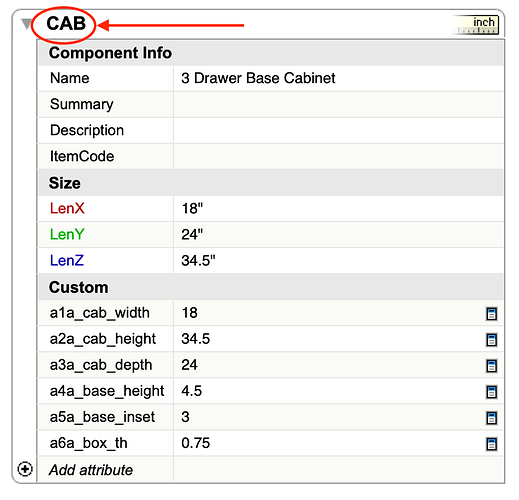The width and height of the screenshot is (519, 500).
Task: Click the Add attribute link
Action: (x=91, y=470)
